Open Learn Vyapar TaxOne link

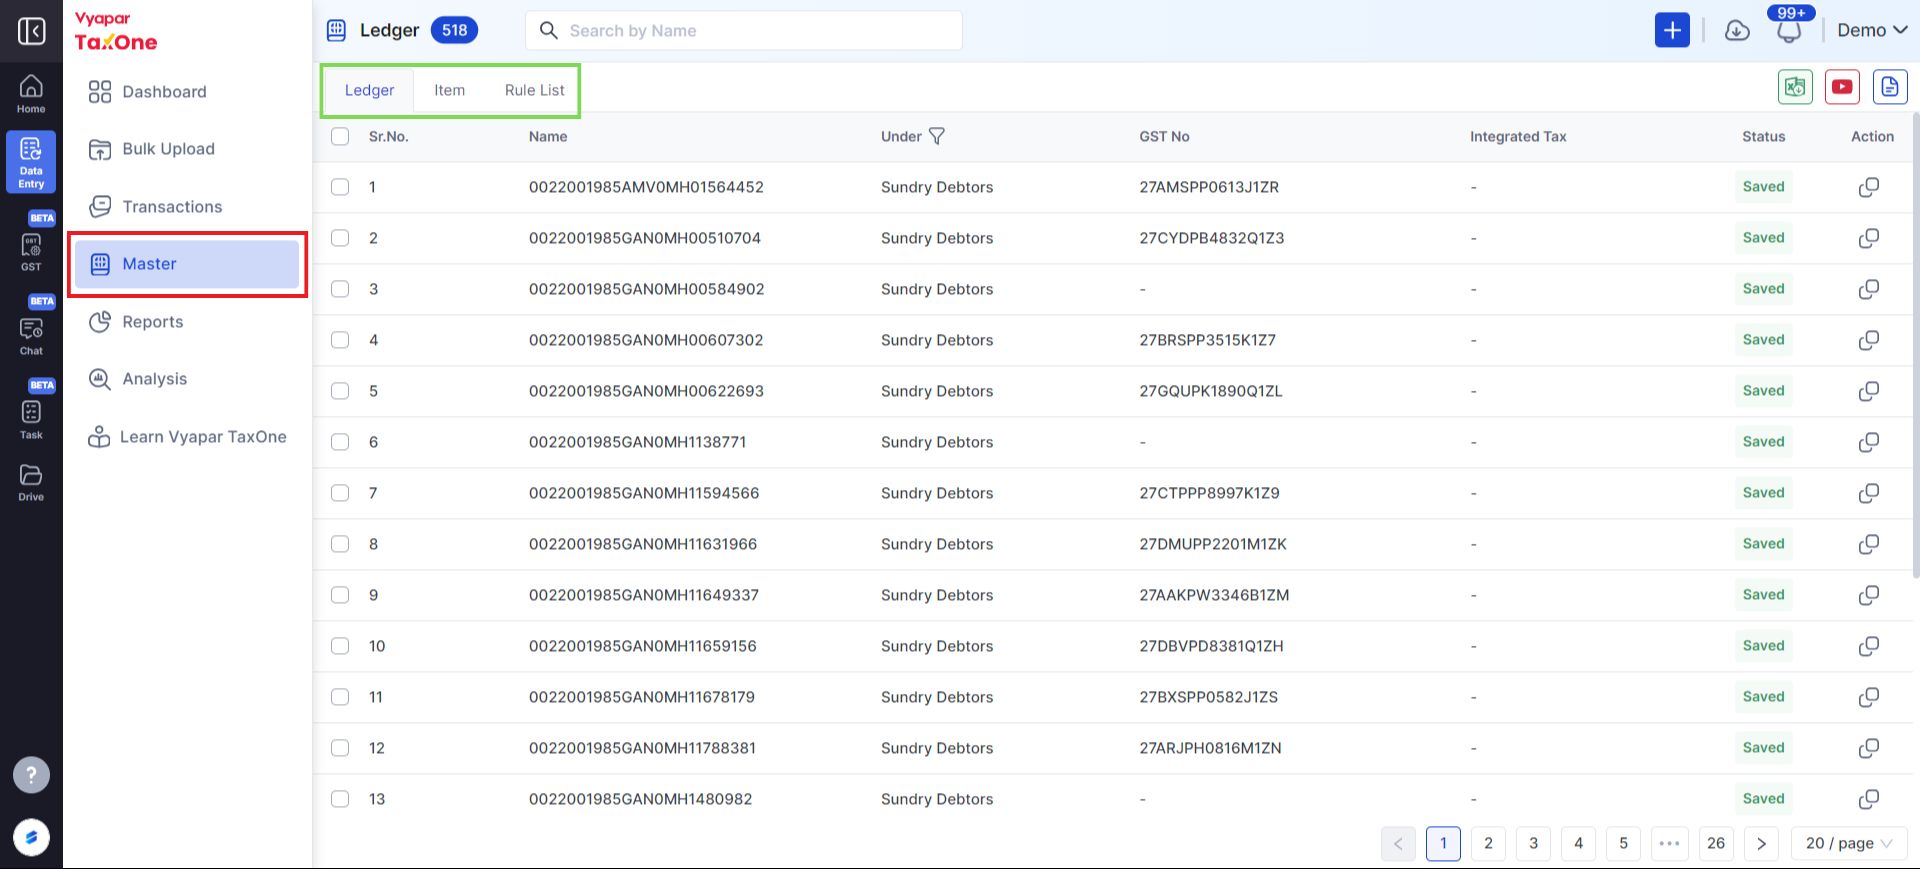coord(187,437)
